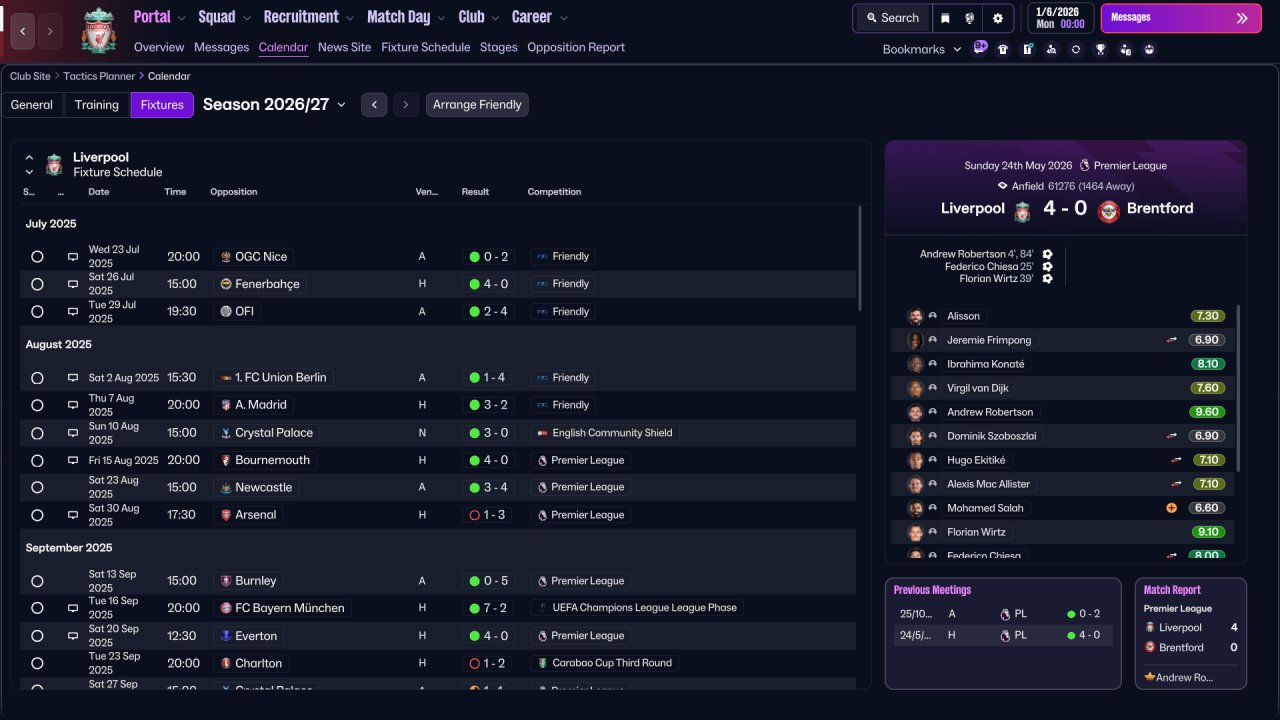
Task: Click the Liverpool club crest in header
Action: click(x=98, y=30)
